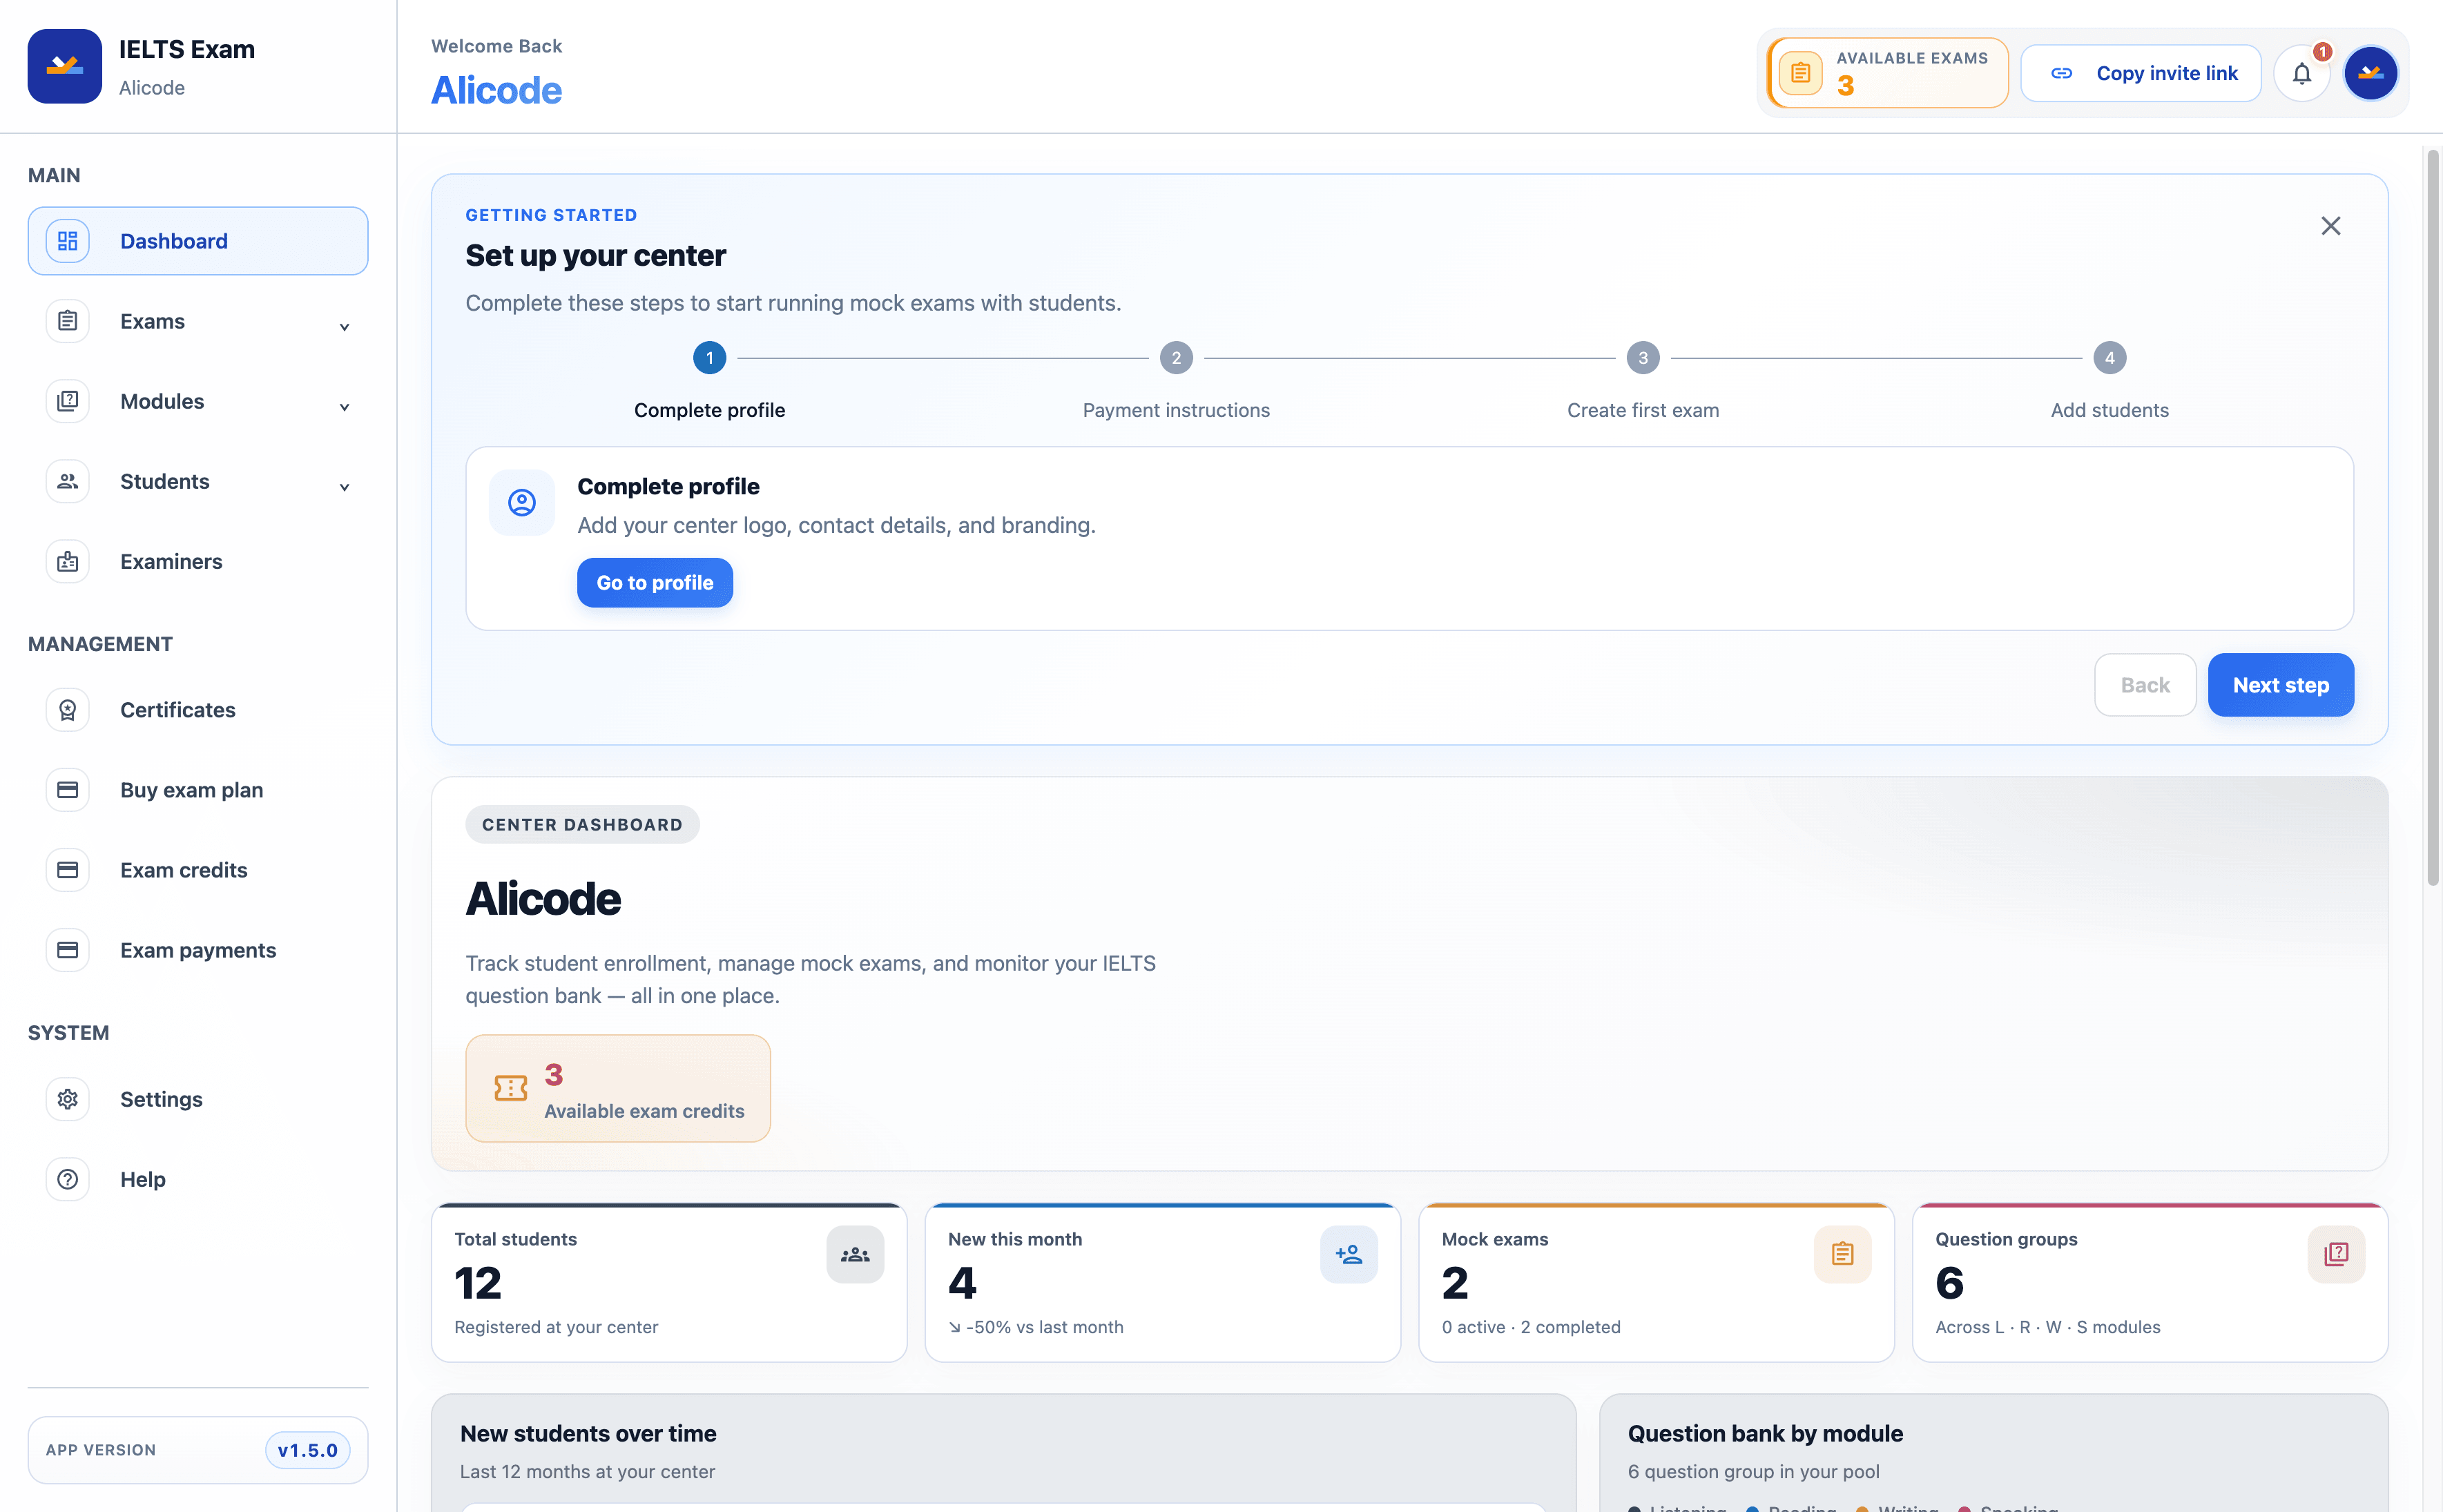Click the Available Exams clipboard icon
This screenshot has width=2443, height=1512.
[x=1800, y=74]
